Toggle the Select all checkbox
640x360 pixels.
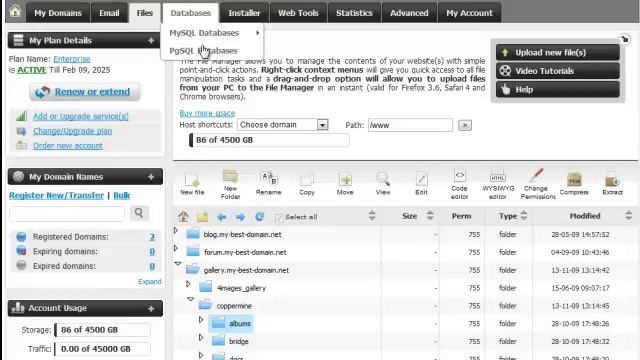point(279,218)
